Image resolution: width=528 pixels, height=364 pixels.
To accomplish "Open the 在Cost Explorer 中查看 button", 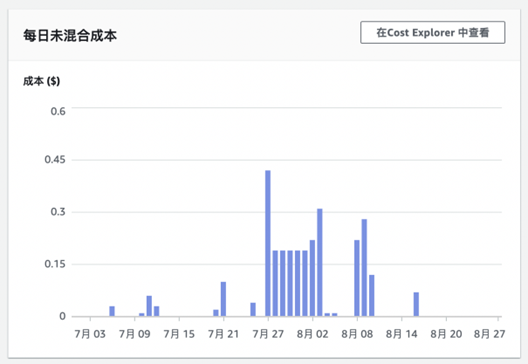I will [x=432, y=32].
